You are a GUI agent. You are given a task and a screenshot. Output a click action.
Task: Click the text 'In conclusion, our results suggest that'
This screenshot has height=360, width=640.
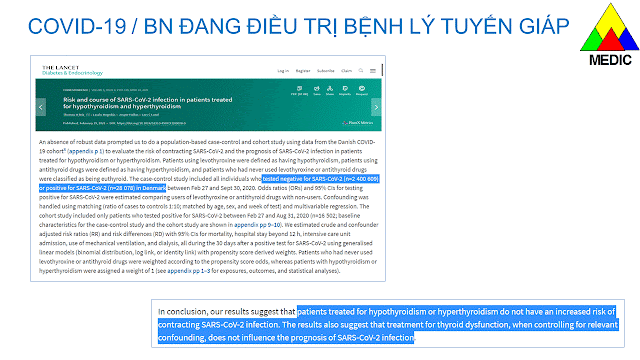point(227,311)
